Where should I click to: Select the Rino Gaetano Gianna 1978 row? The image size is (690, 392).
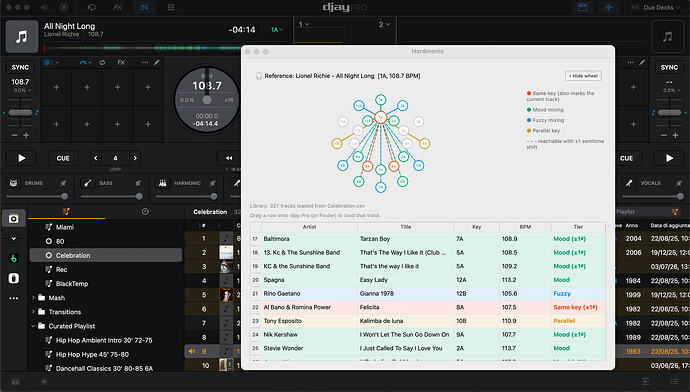pos(428,293)
